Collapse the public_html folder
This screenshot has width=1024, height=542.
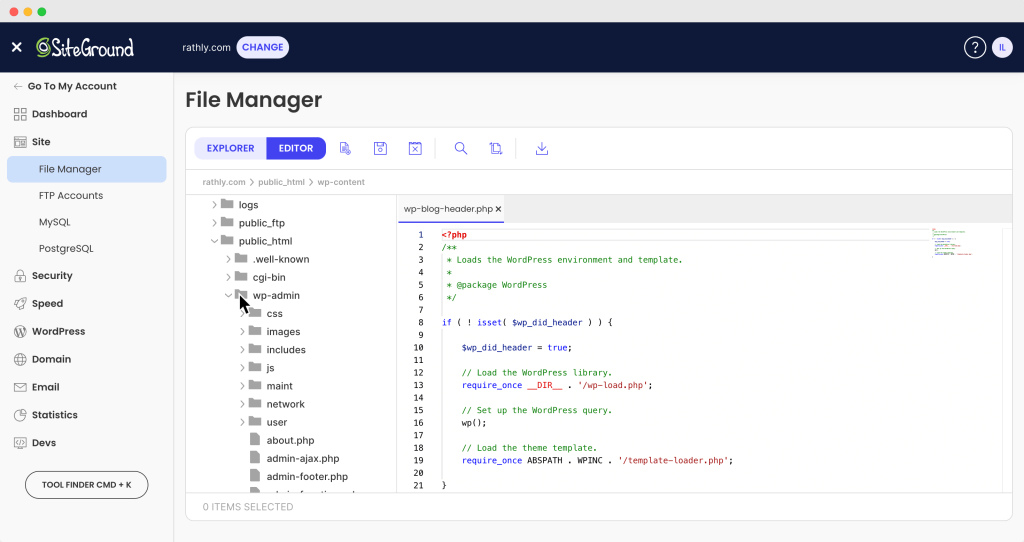coord(214,241)
